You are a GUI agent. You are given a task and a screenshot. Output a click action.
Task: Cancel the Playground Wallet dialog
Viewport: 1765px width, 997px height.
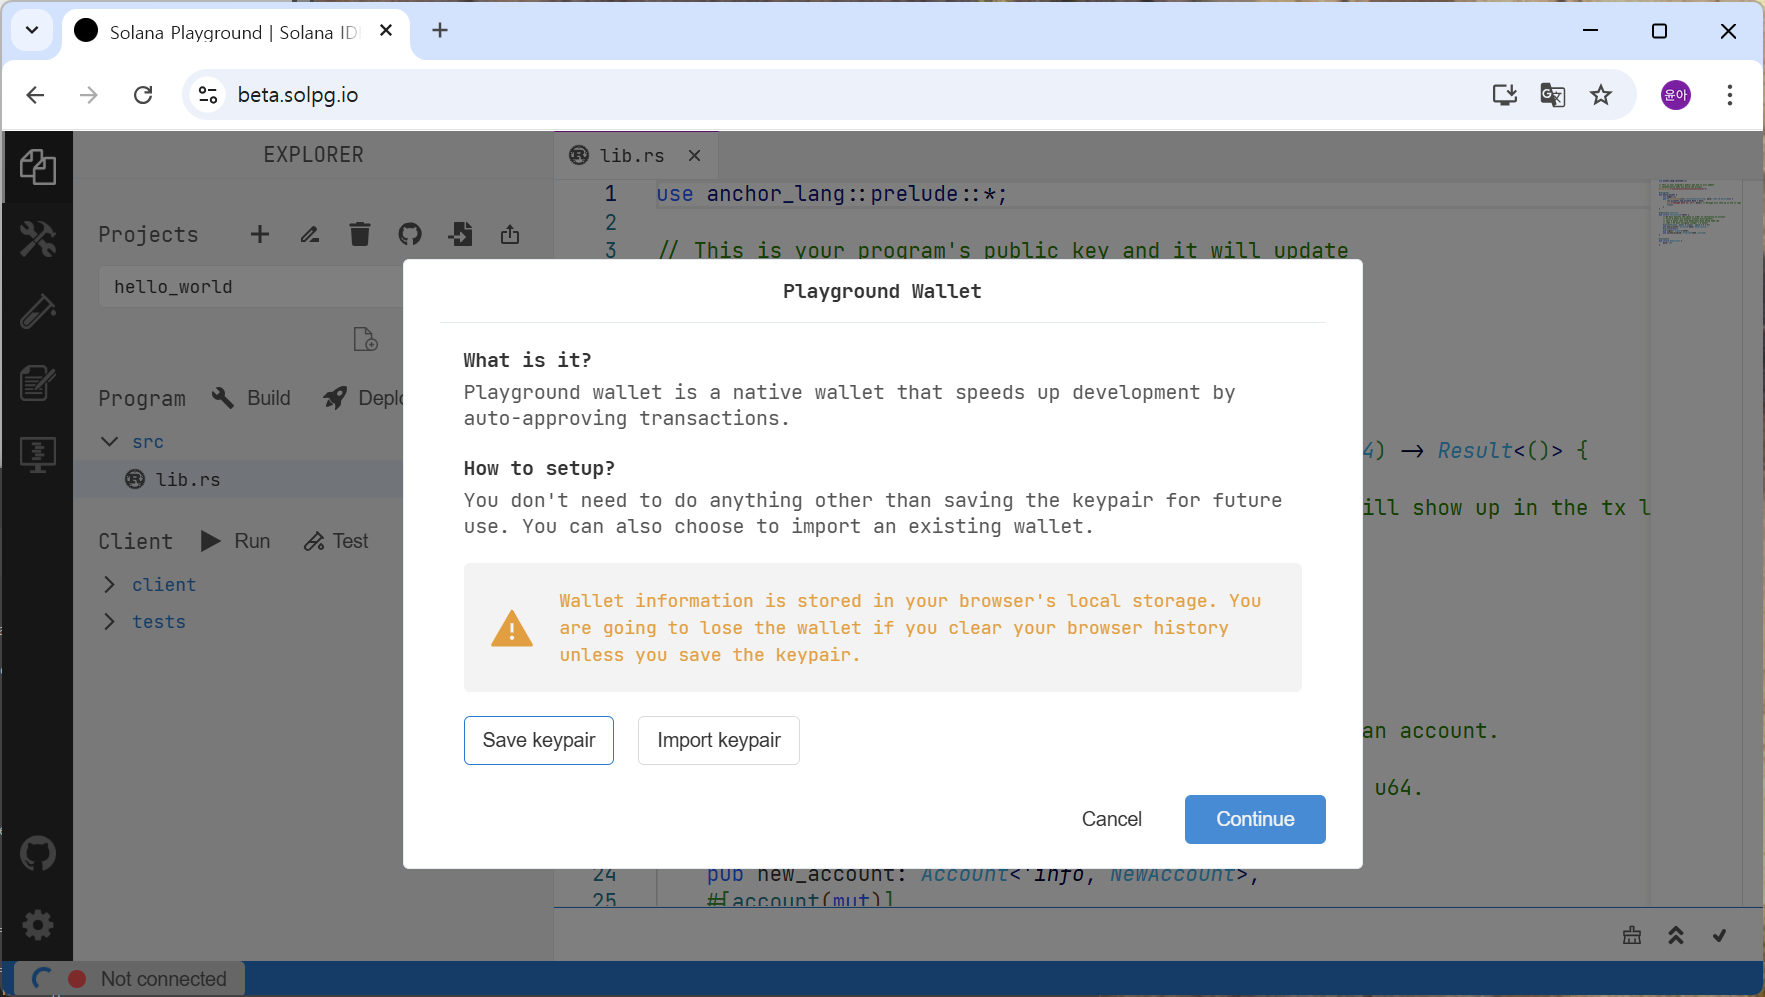tap(1111, 819)
